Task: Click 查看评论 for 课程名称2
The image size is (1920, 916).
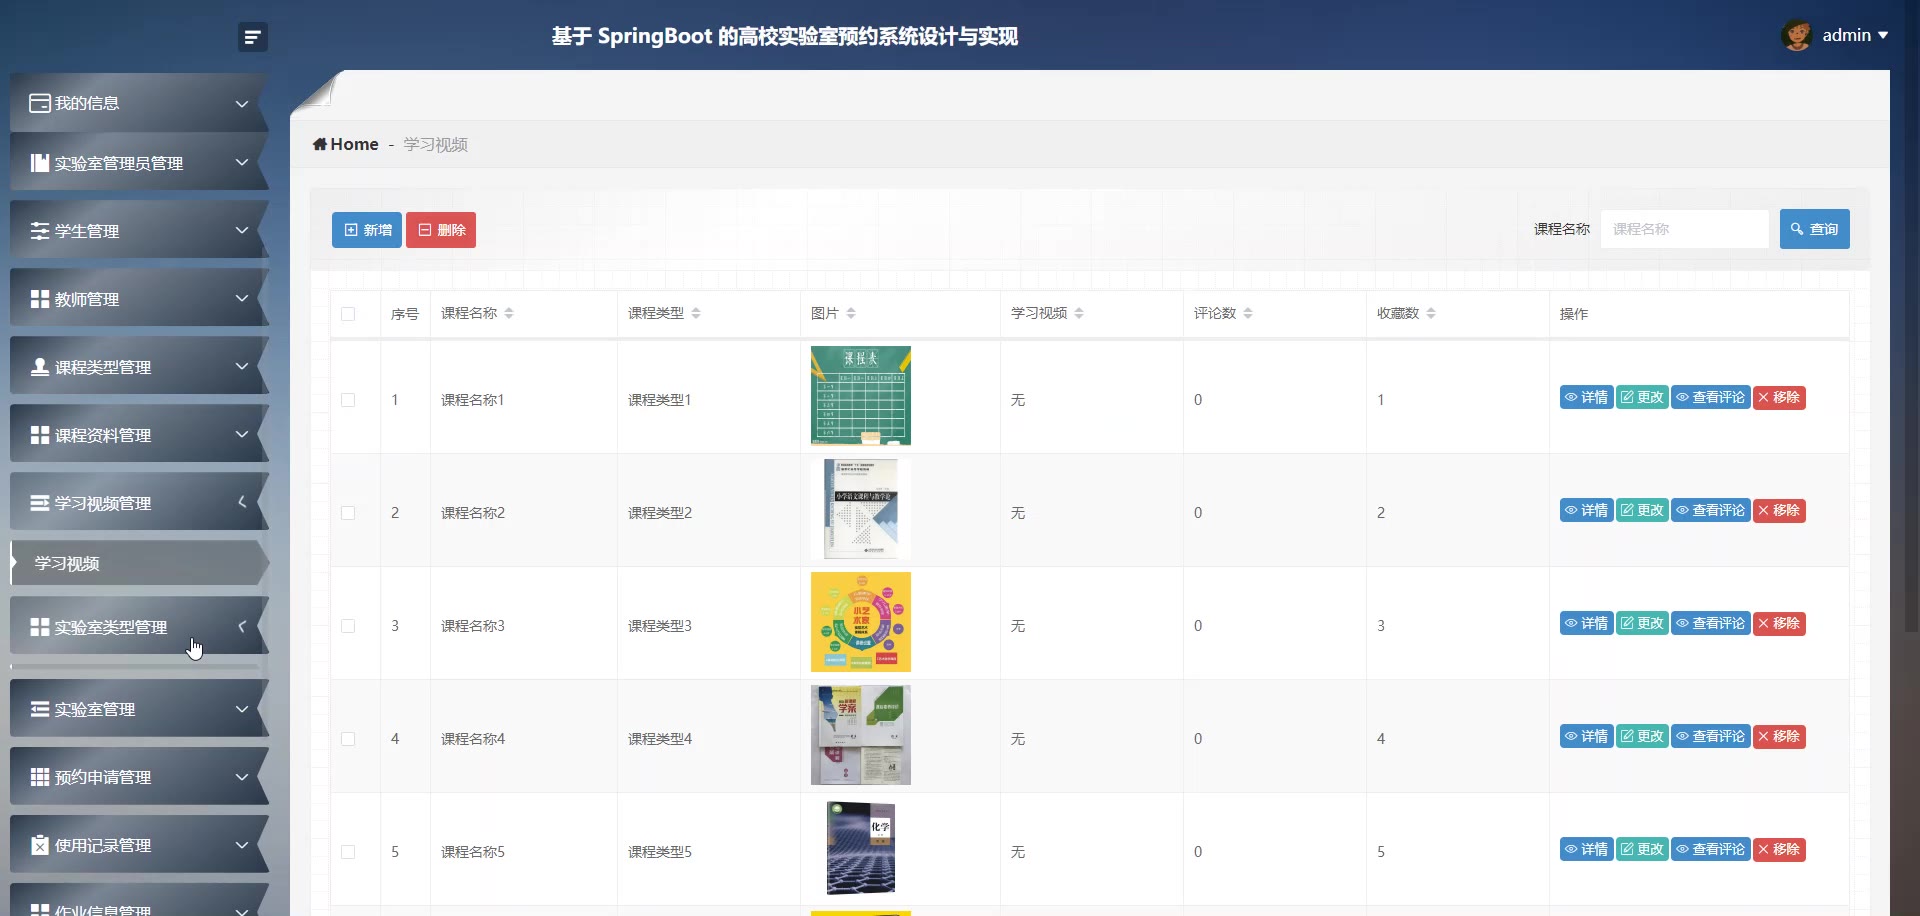Action: pos(1710,511)
